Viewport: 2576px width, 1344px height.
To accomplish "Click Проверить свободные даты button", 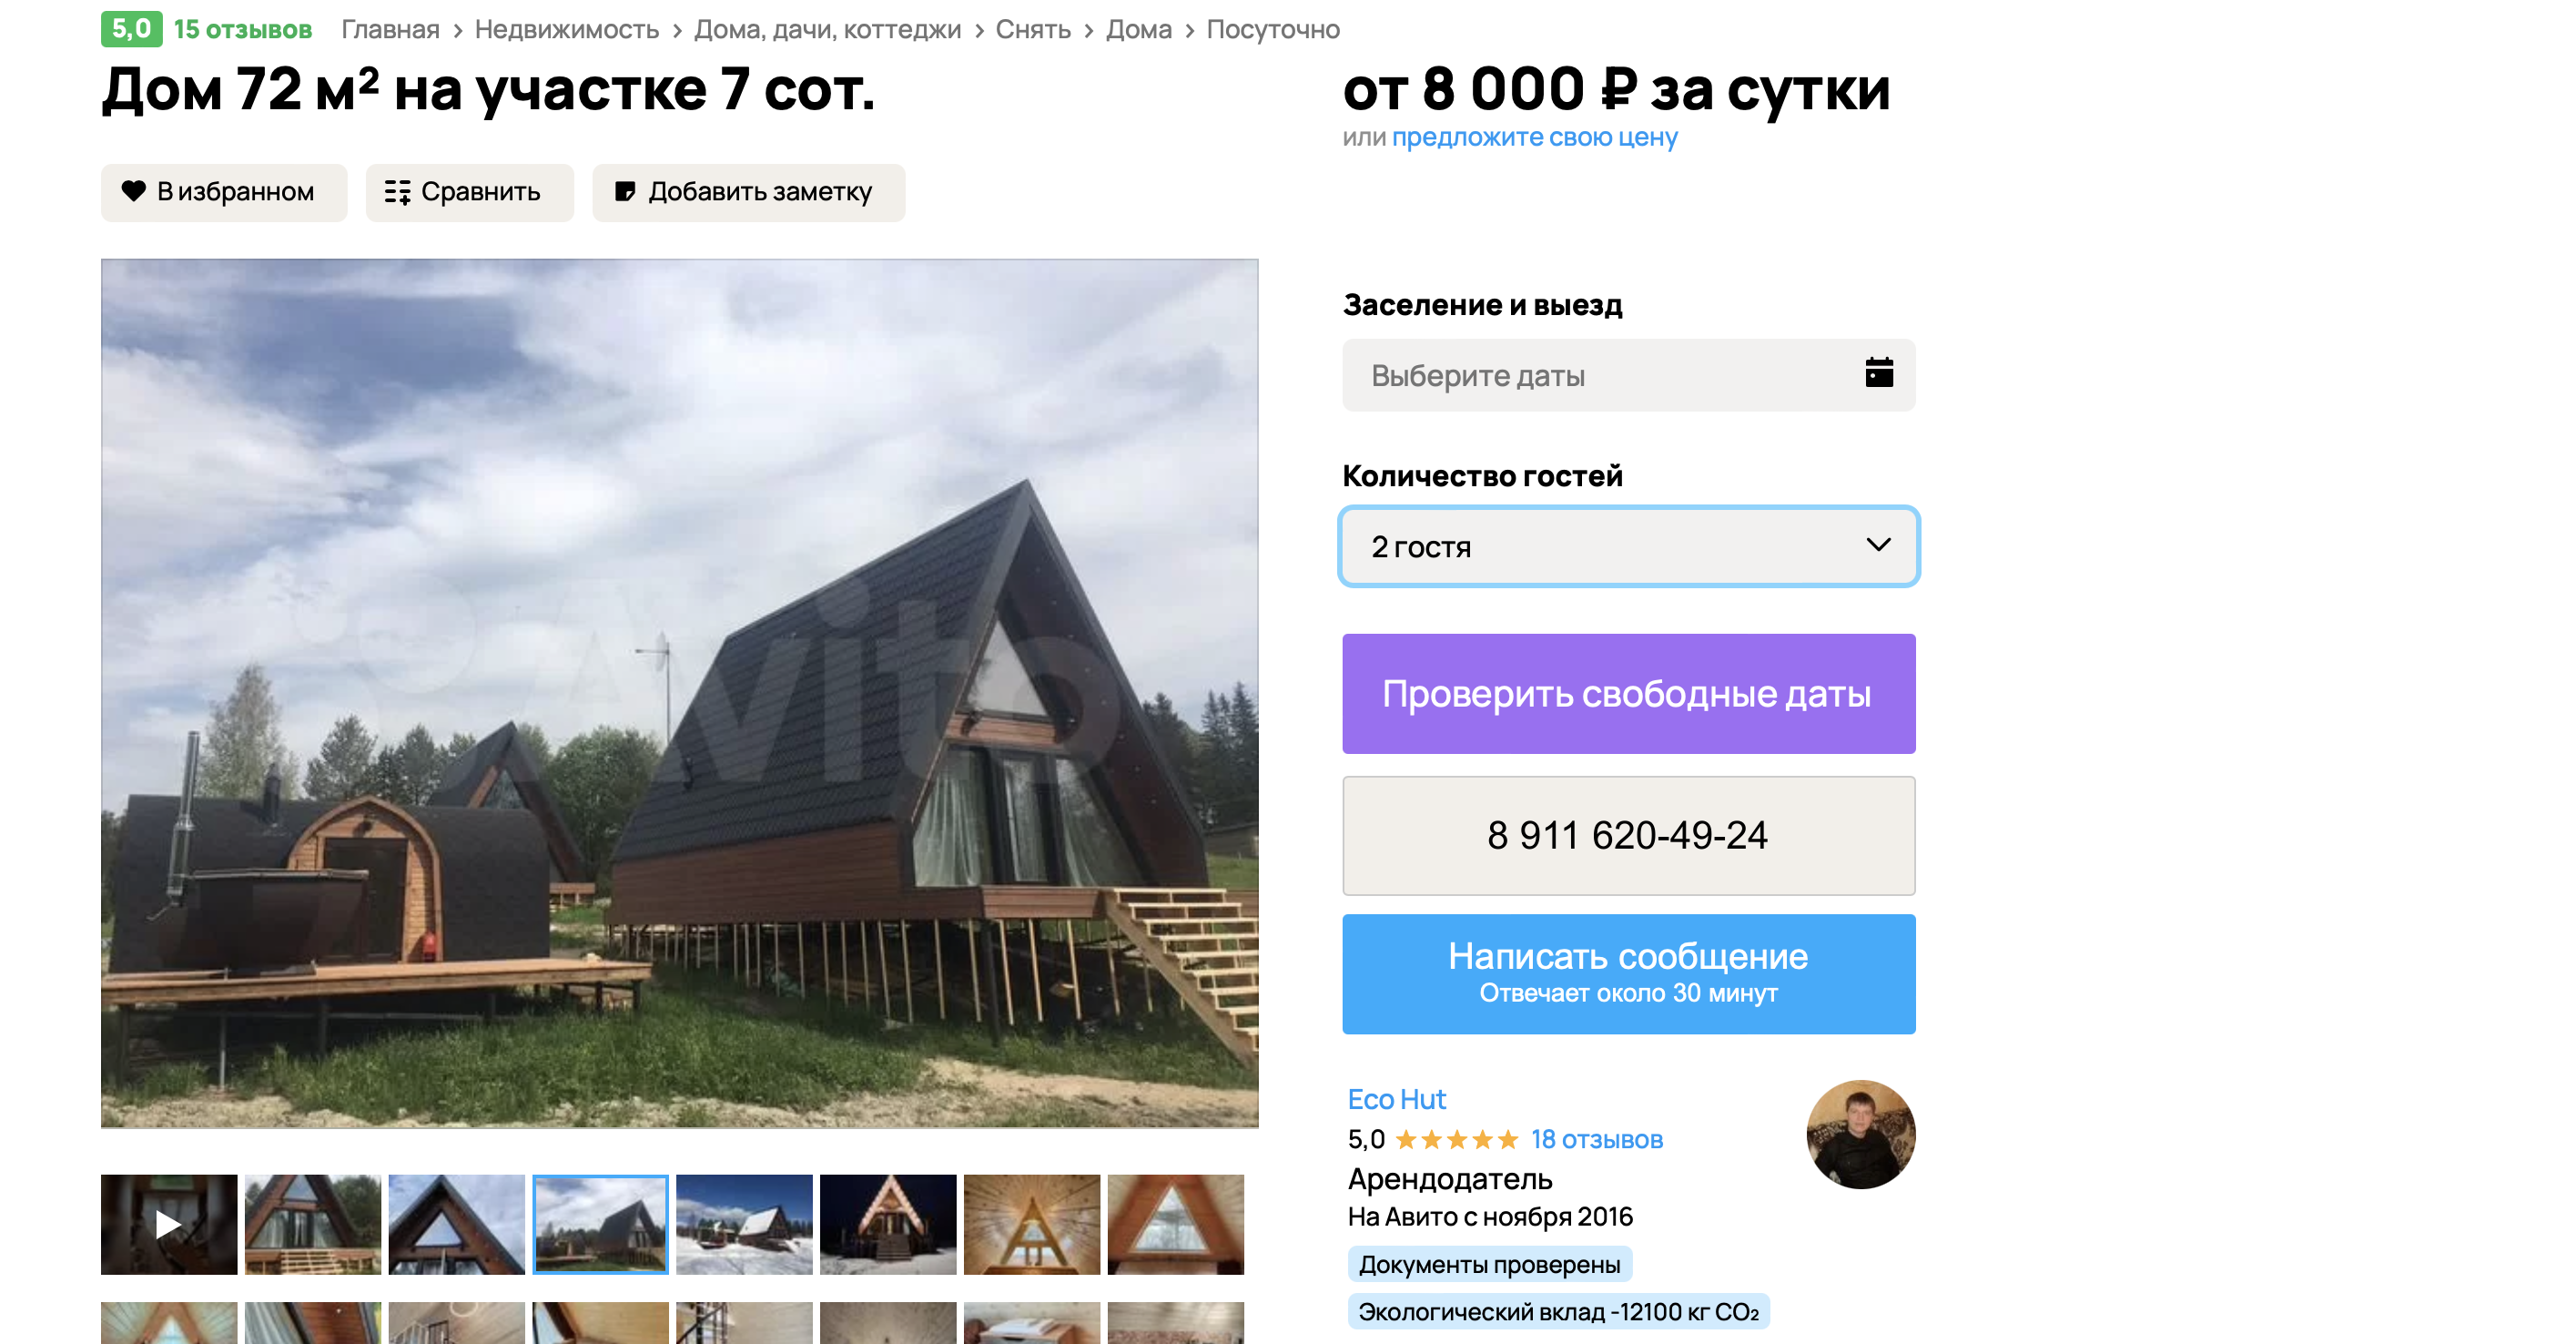I will pyautogui.click(x=1628, y=693).
